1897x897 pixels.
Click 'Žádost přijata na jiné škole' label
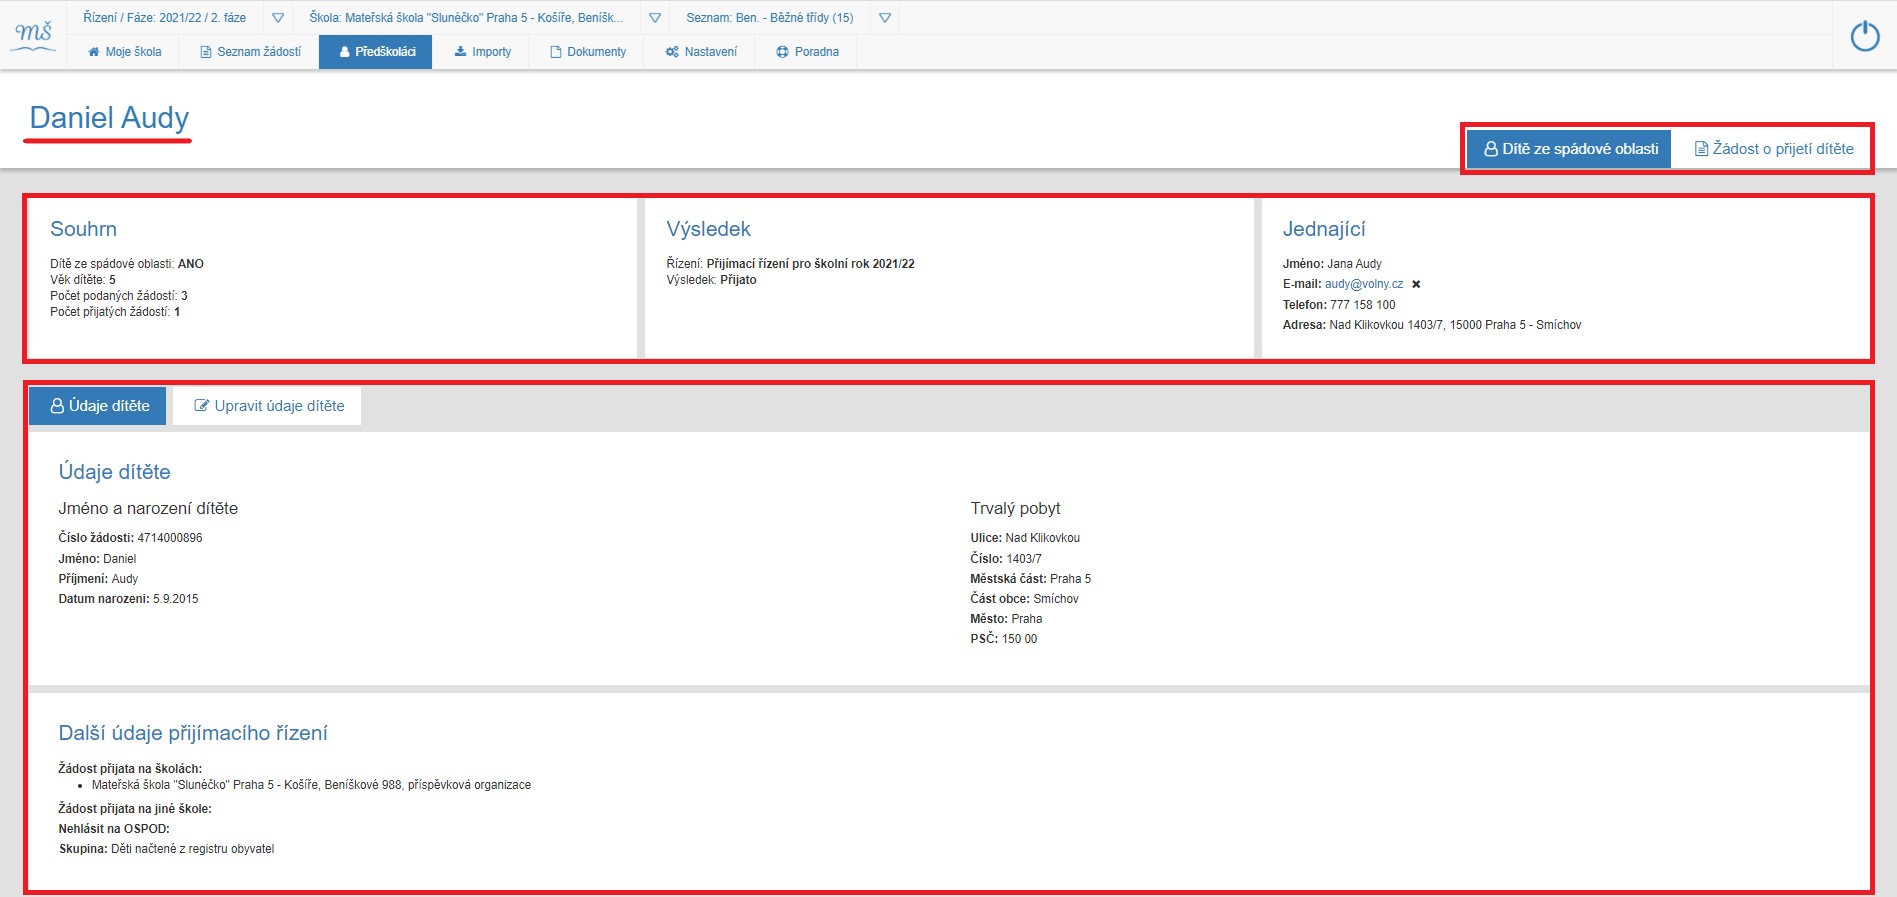coord(135,809)
